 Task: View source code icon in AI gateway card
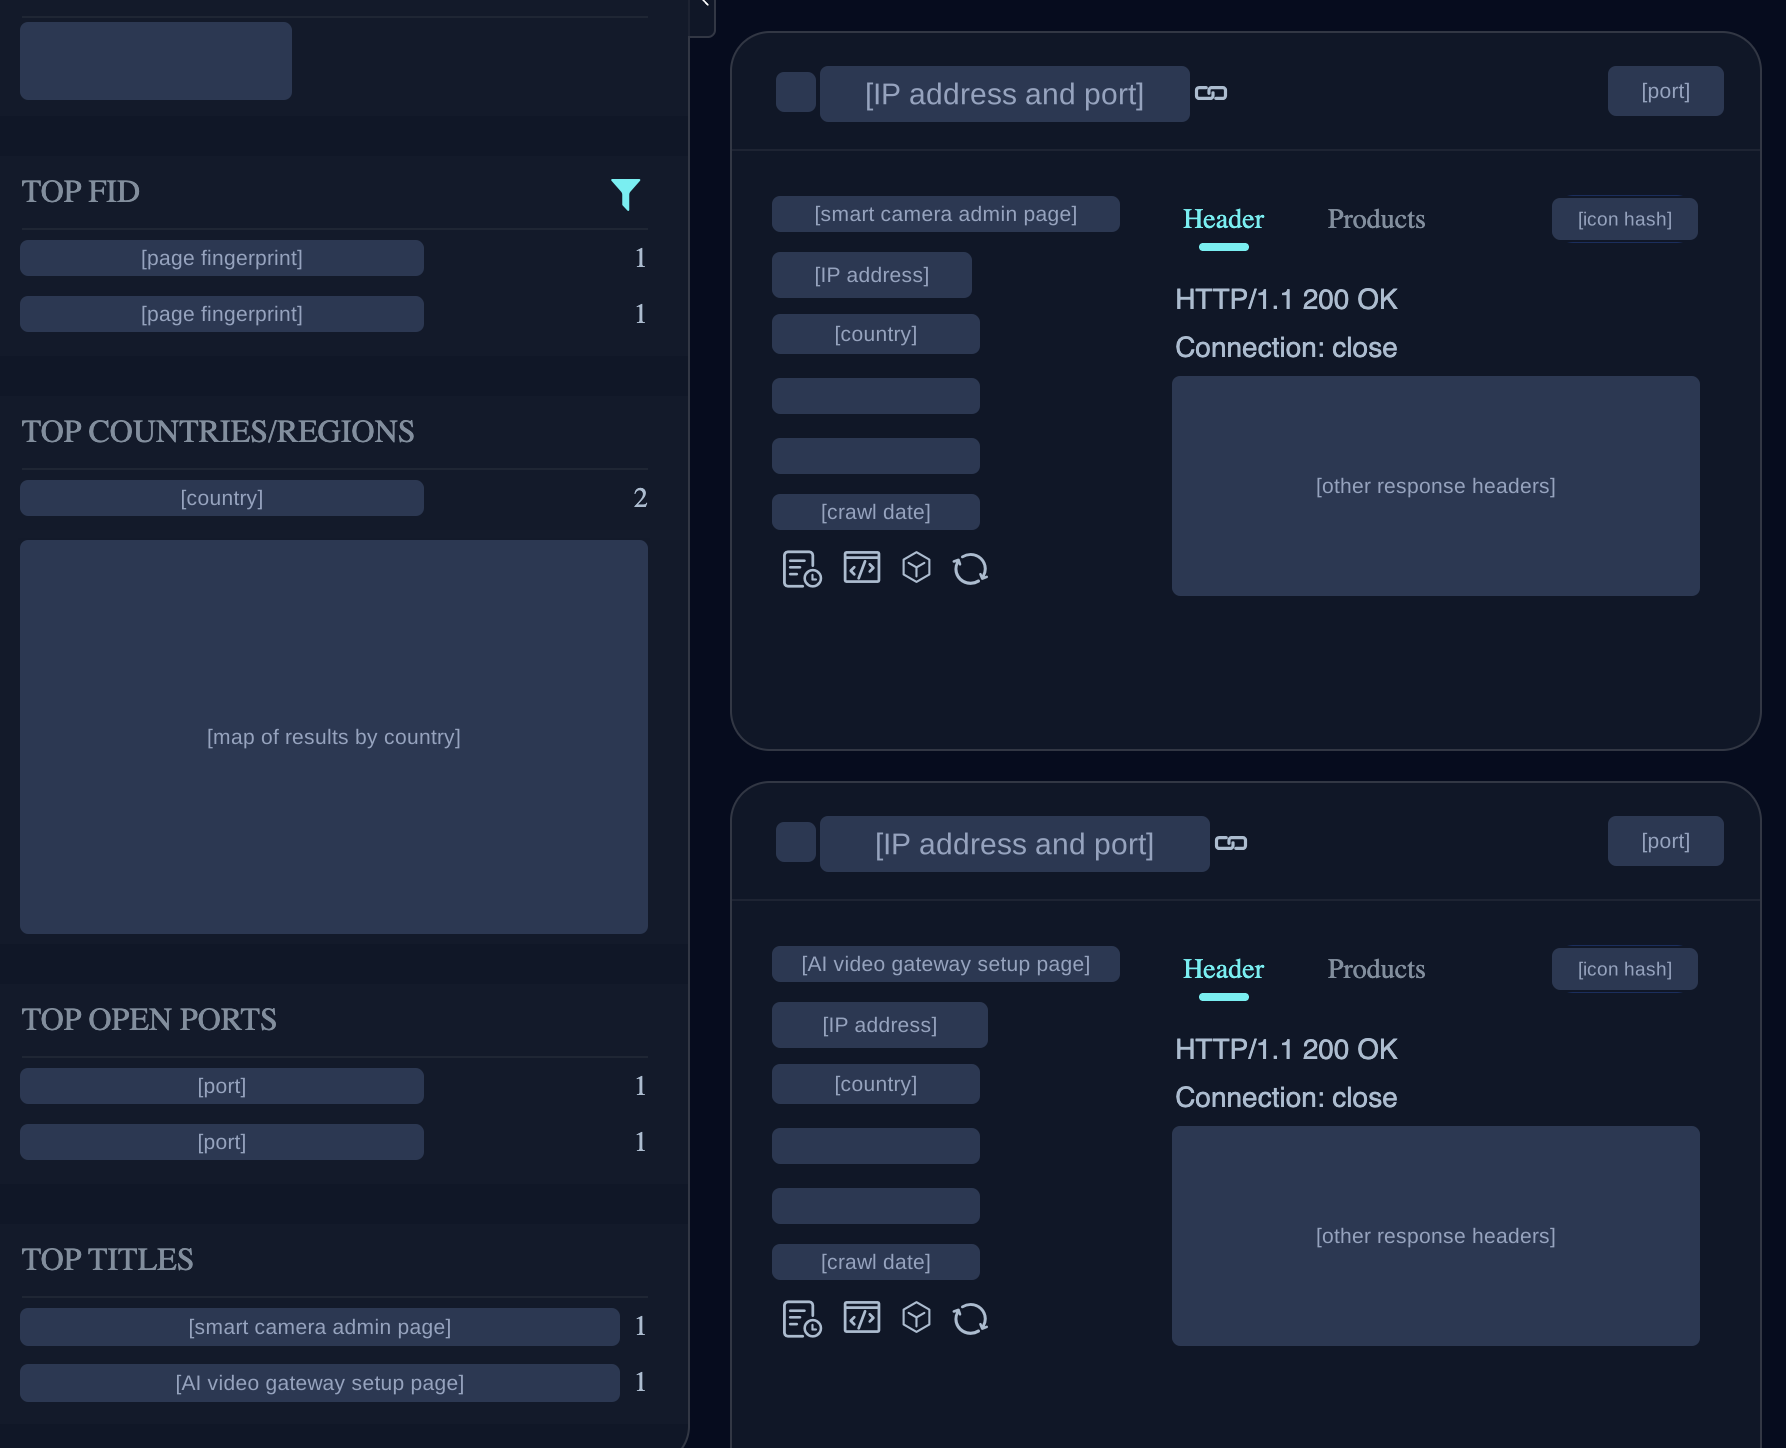pos(862,1317)
